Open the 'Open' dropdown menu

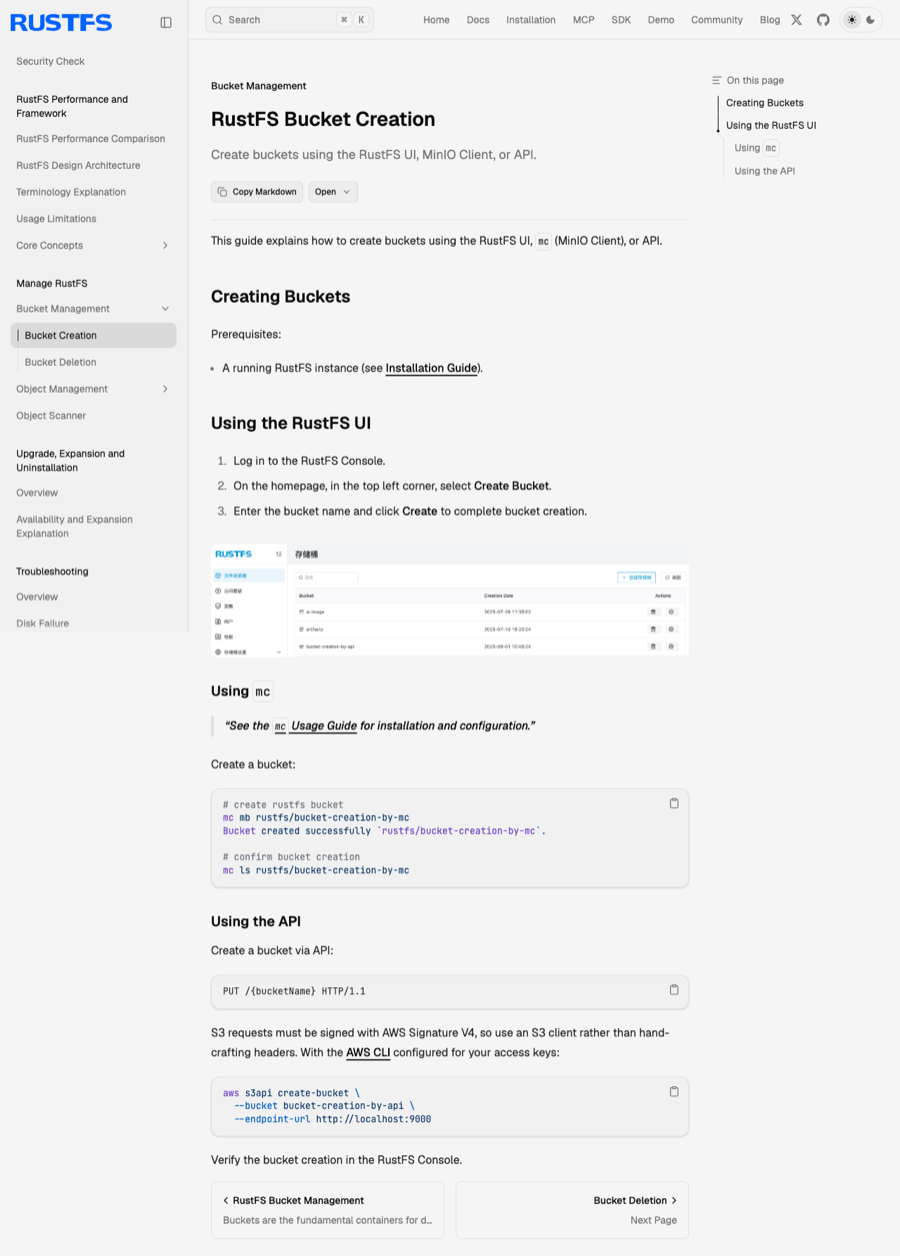[x=333, y=192]
